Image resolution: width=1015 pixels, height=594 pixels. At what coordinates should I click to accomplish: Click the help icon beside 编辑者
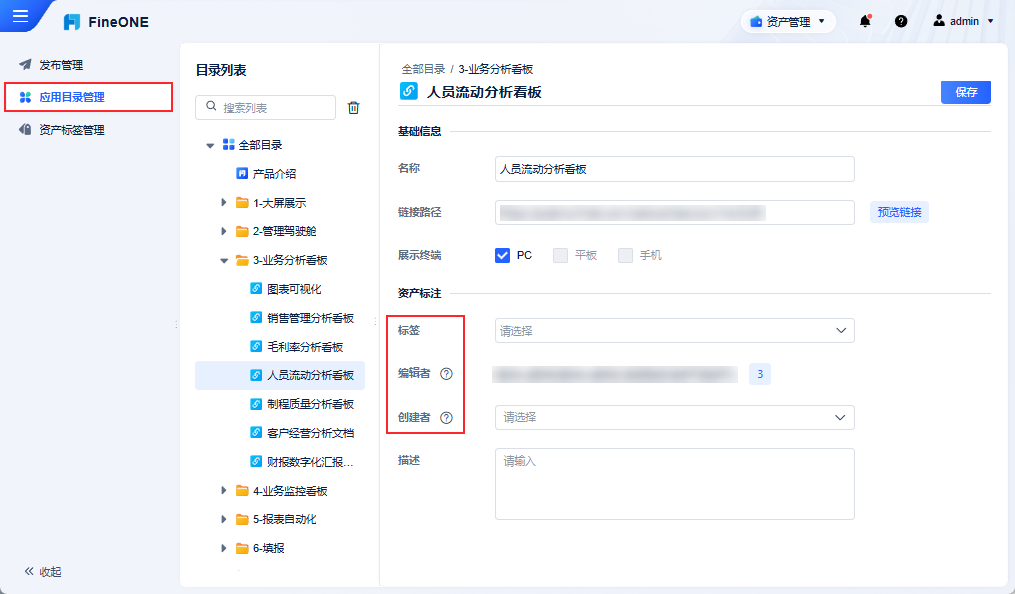(x=447, y=374)
